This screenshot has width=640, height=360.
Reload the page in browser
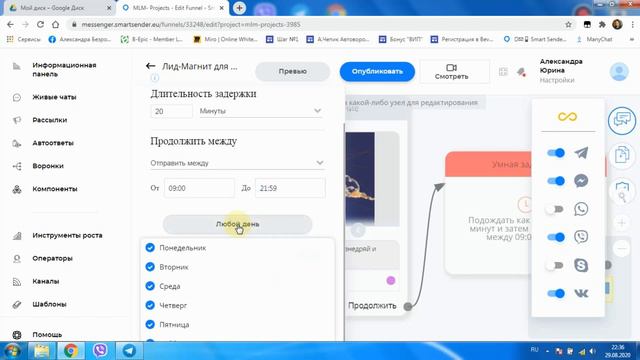coord(40,24)
